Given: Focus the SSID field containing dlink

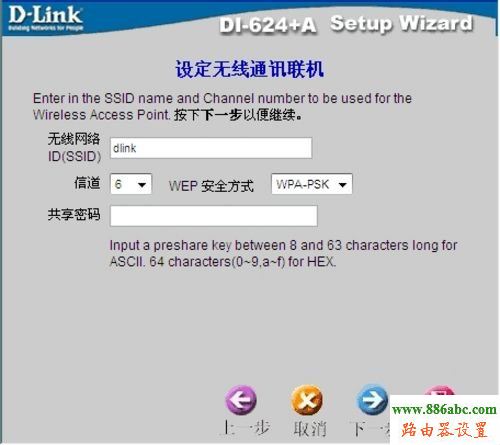Looking at the screenshot, I should (x=211, y=148).
